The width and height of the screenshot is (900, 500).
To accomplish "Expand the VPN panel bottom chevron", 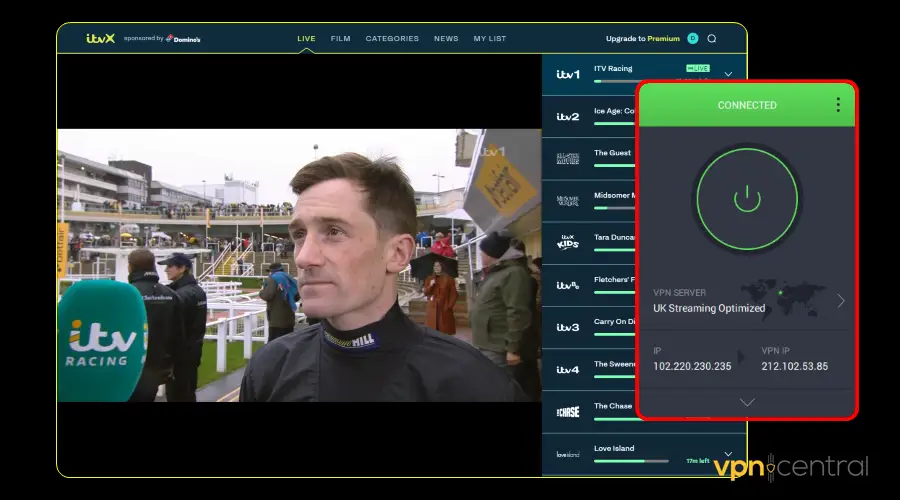I will click(x=747, y=402).
